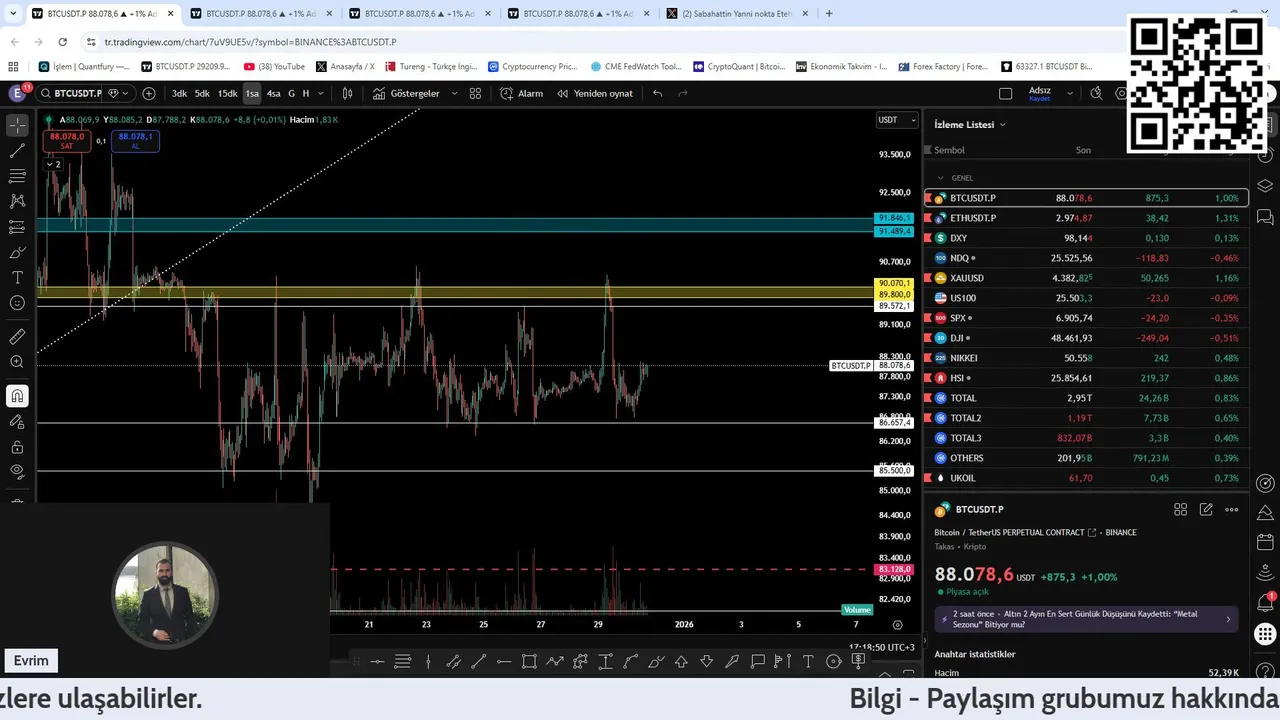
Task: Reload the page with browser refresh
Action: pos(62,42)
